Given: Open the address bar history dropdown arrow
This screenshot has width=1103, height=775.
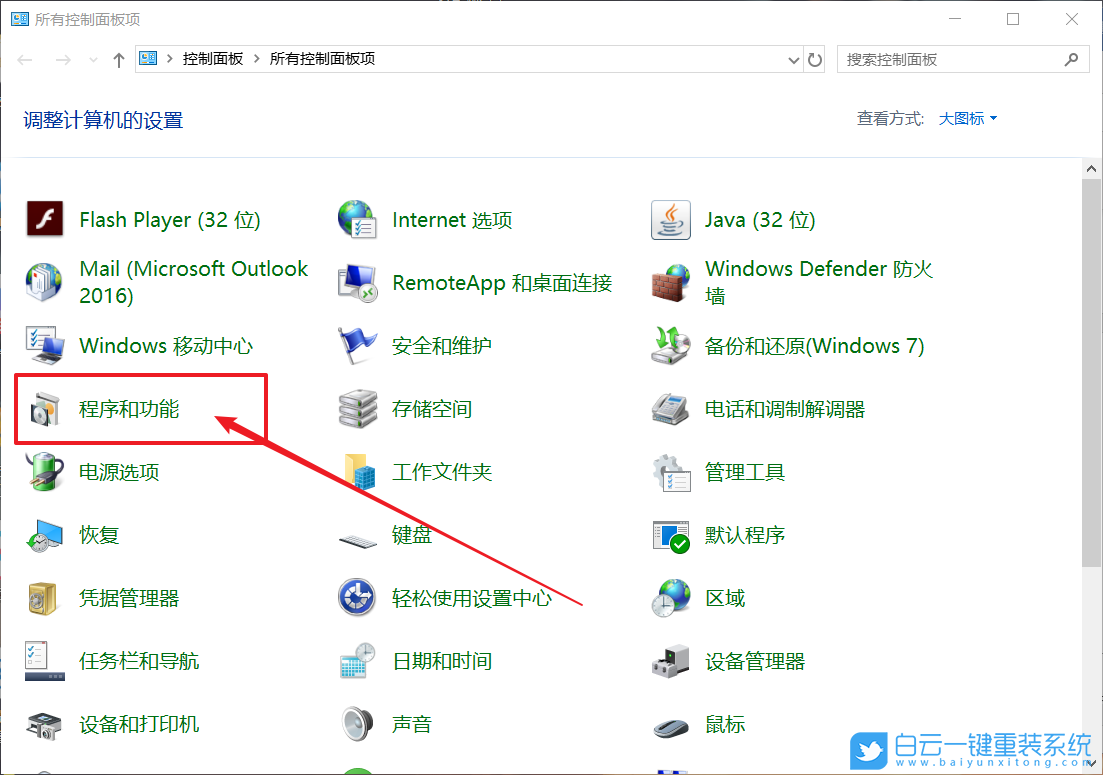Looking at the screenshot, I should (793, 59).
